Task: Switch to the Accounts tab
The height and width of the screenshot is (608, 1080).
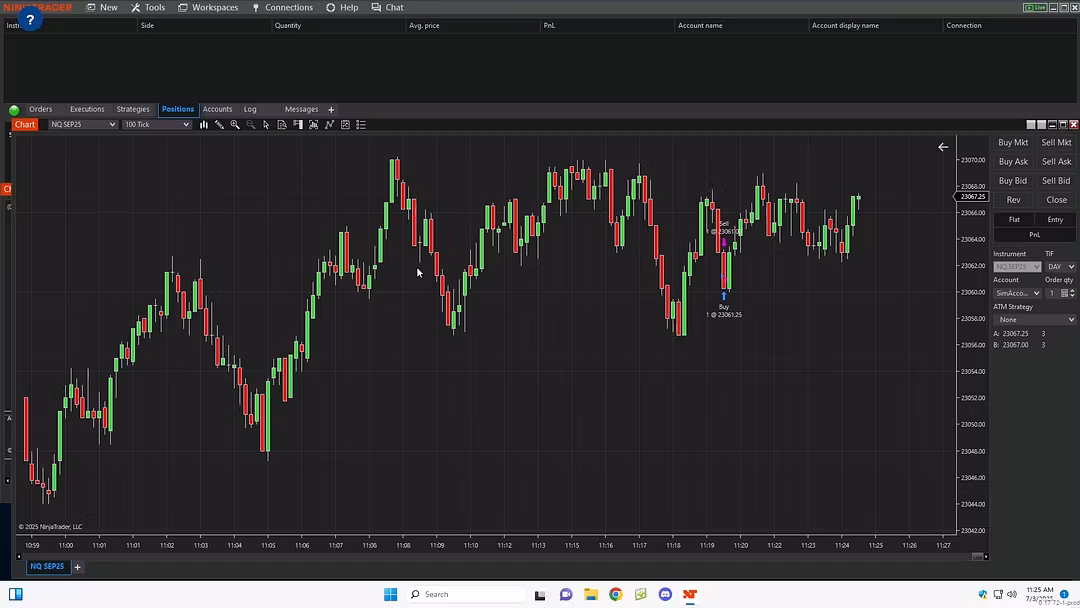Action: point(218,109)
